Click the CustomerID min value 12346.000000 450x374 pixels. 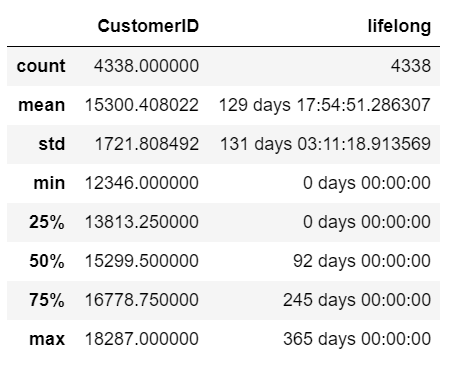tap(142, 183)
